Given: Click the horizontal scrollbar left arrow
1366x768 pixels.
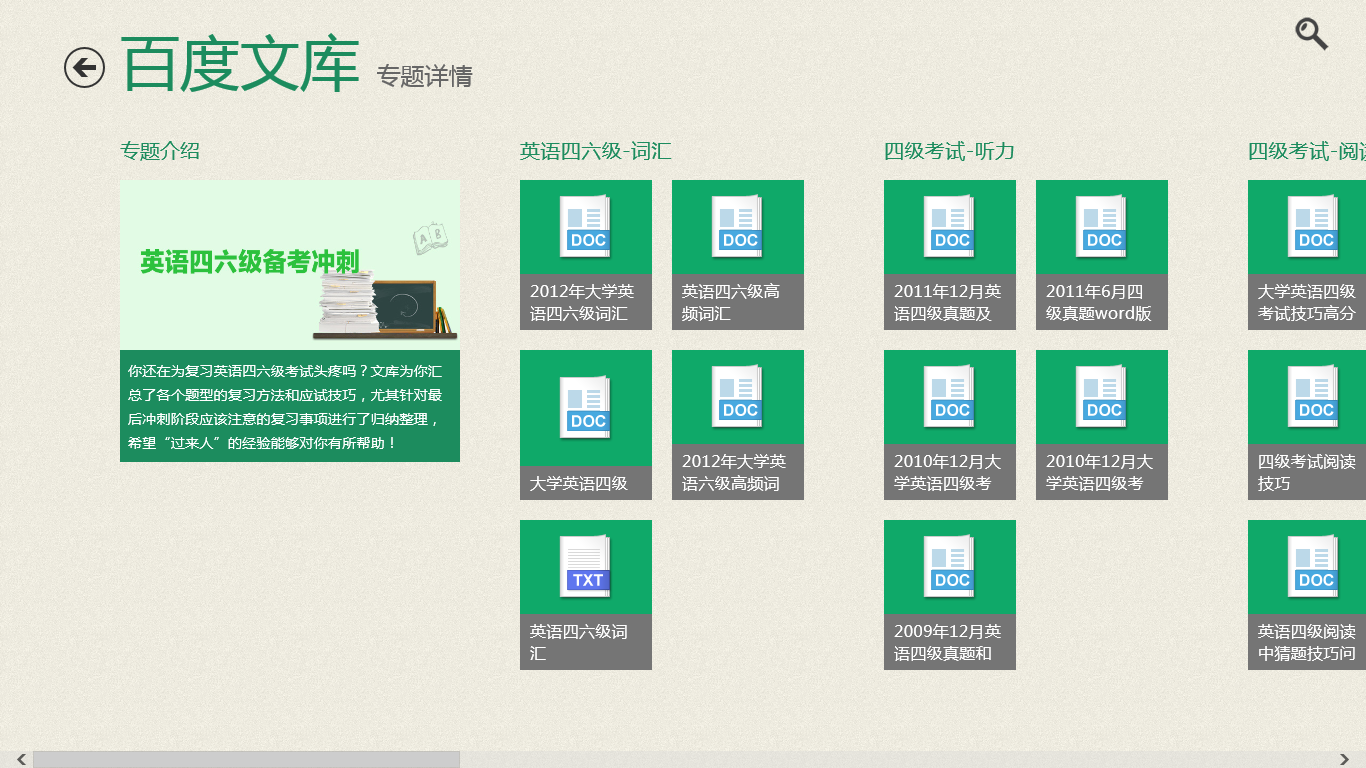Looking at the screenshot, I should [x=21, y=760].
